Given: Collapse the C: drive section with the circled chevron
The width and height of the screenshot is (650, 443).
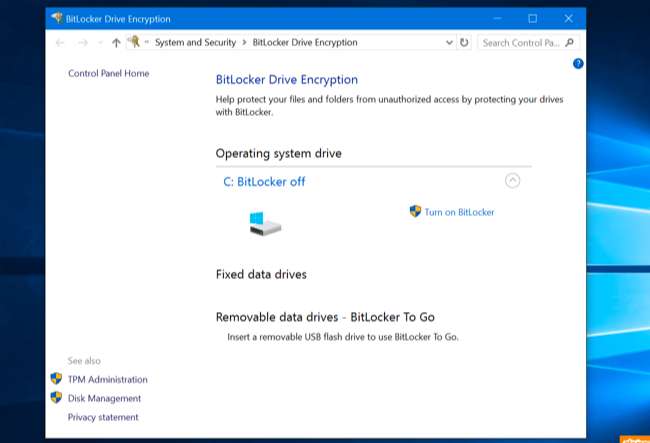Looking at the screenshot, I should coord(512,181).
